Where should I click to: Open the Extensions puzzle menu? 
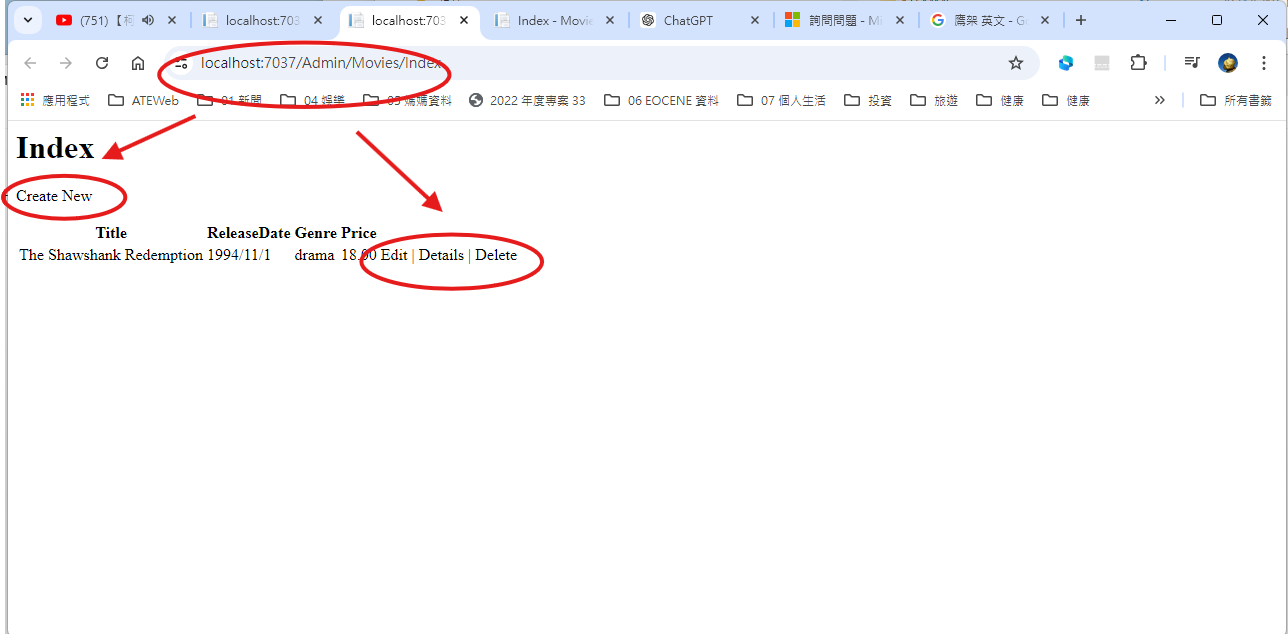coord(1138,63)
